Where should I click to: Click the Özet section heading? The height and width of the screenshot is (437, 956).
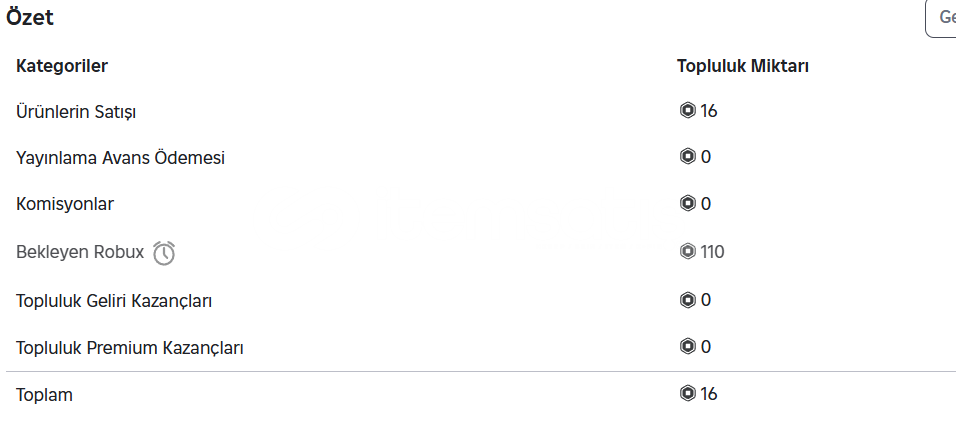point(30,18)
